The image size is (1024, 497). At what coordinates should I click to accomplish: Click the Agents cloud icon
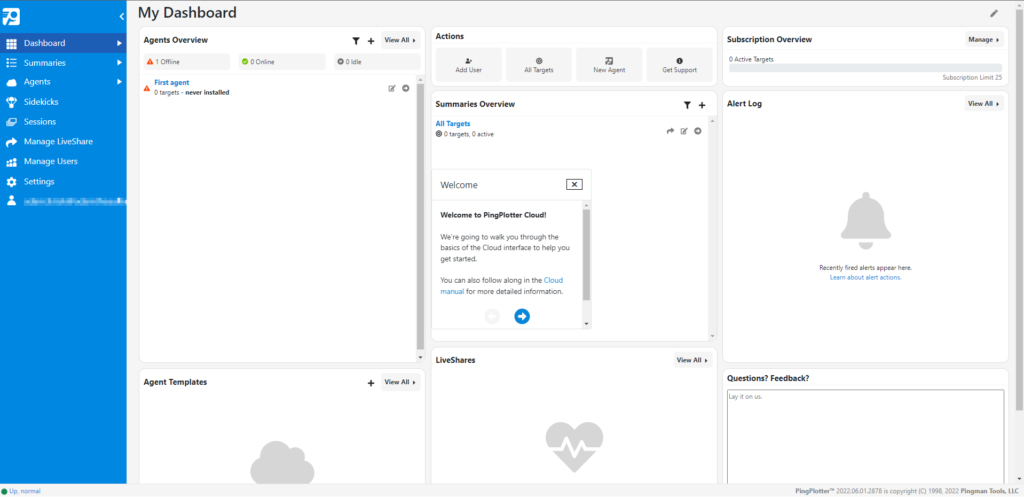point(11,82)
